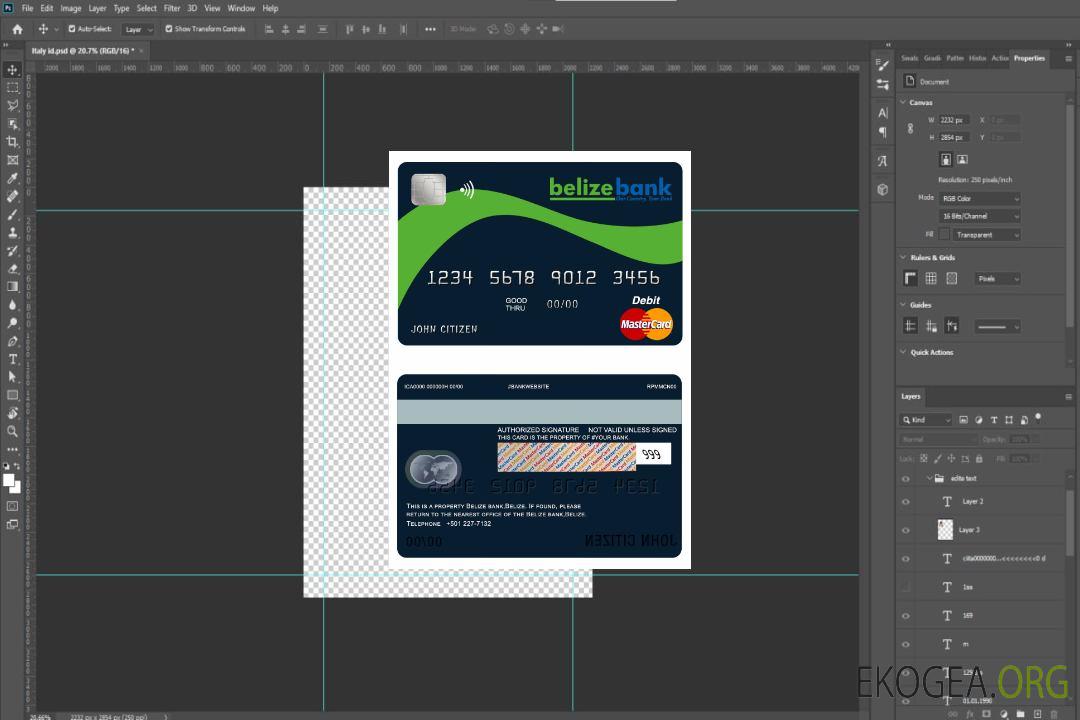Image resolution: width=1080 pixels, height=720 pixels.
Task: Switch to the History panel tab
Action: point(977,58)
